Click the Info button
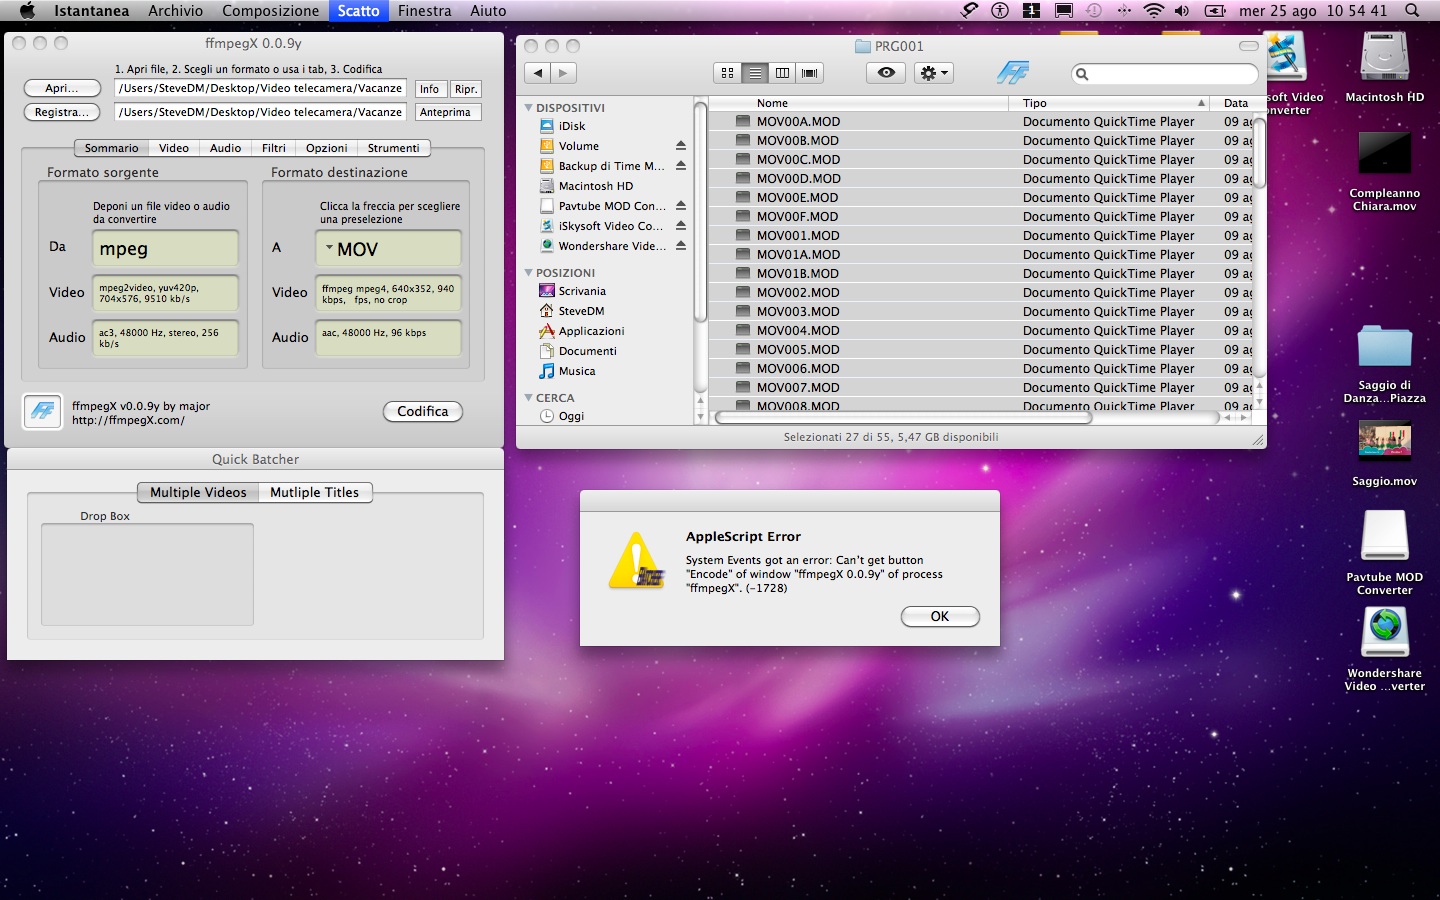 click(x=430, y=89)
